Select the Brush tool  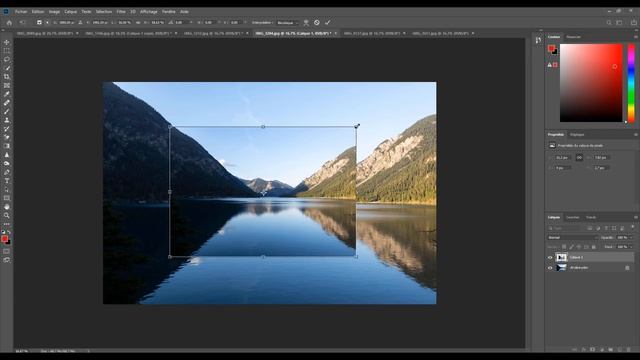click(x=7, y=111)
